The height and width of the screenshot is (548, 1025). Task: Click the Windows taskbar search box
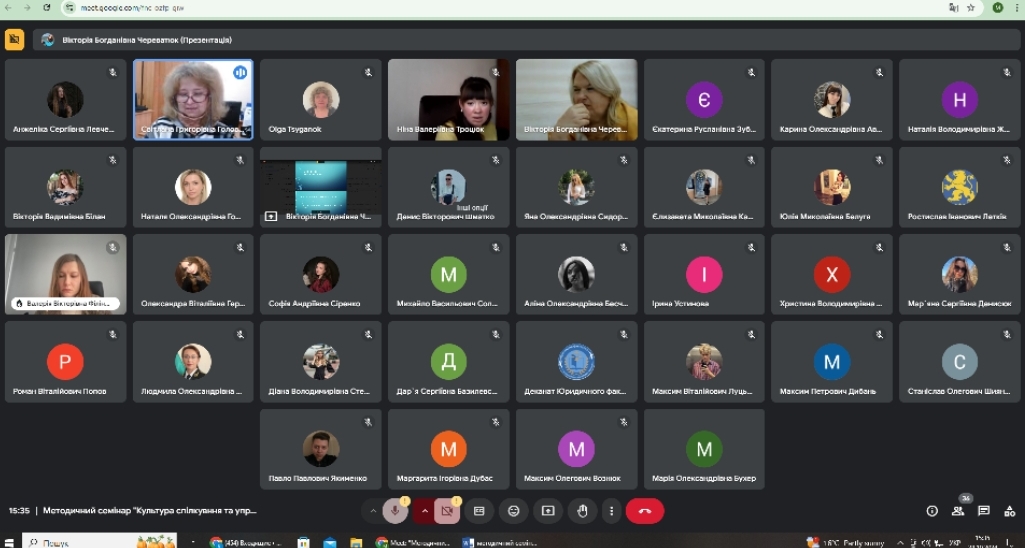pyautogui.click(x=70, y=542)
